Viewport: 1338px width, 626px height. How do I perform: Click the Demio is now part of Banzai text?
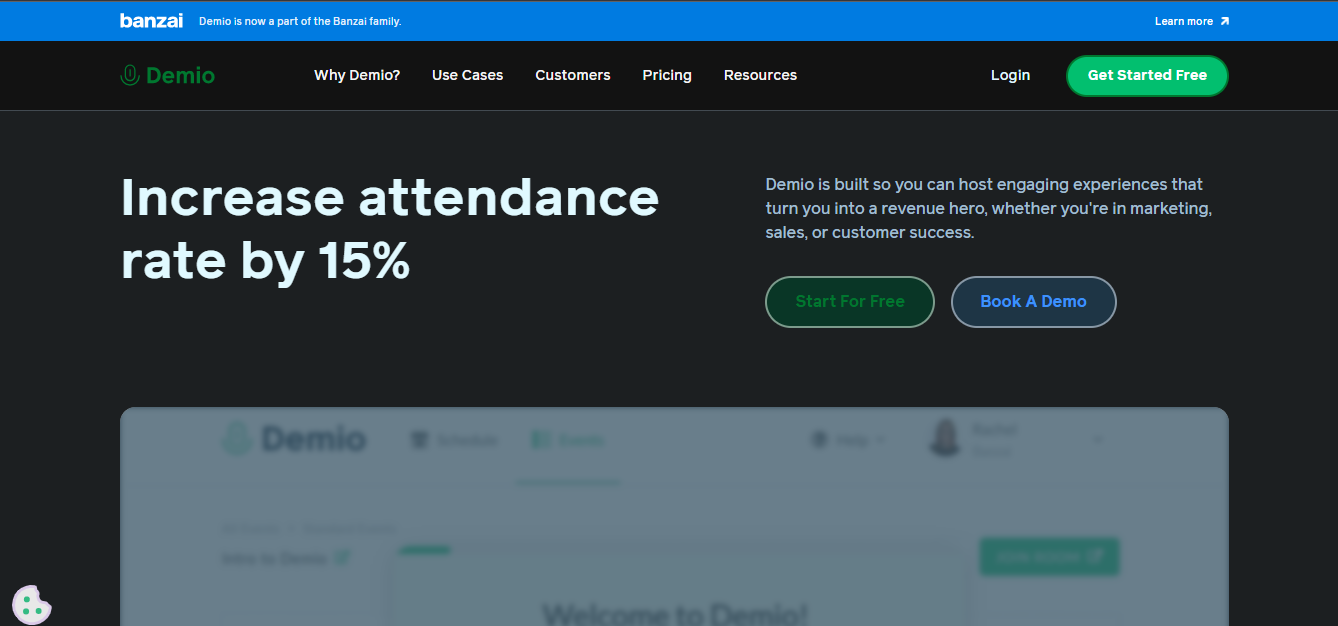[x=300, y=21]
